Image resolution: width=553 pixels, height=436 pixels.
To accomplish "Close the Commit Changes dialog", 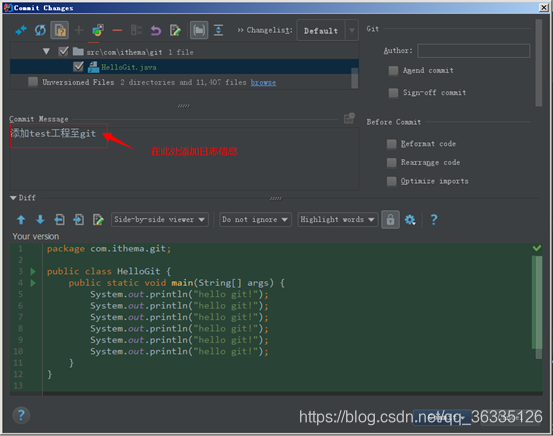I will click(x=543, y=7).
